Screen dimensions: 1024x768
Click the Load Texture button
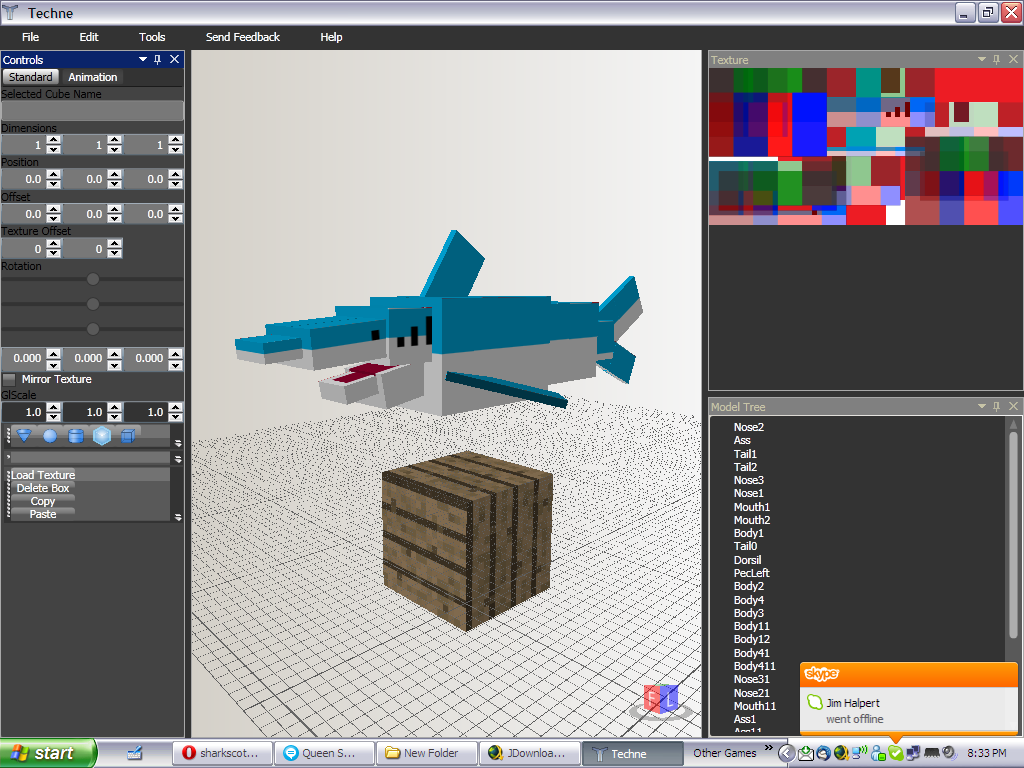44,475
